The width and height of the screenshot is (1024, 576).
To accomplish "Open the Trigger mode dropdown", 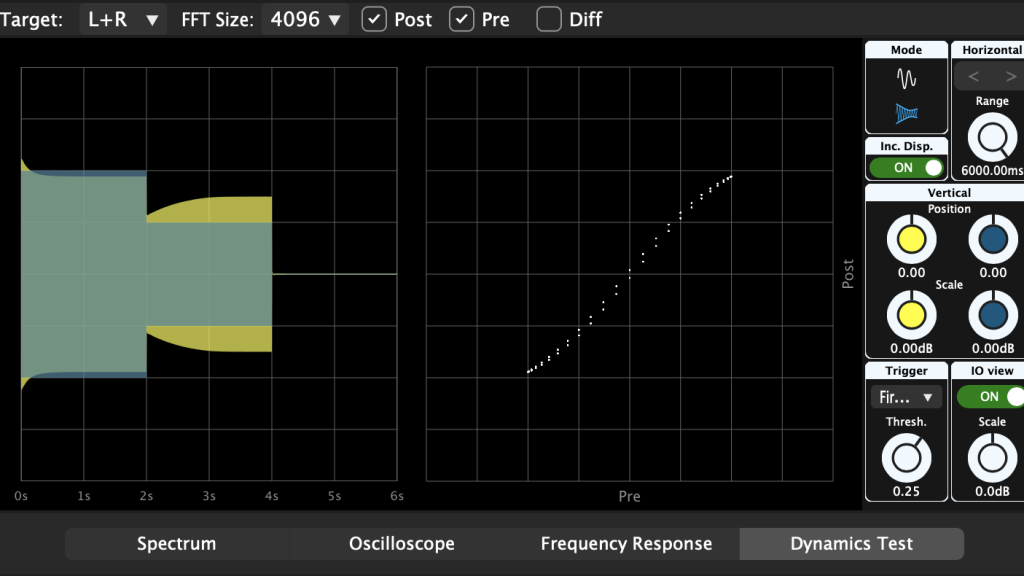I will click(x=906, y=396).
